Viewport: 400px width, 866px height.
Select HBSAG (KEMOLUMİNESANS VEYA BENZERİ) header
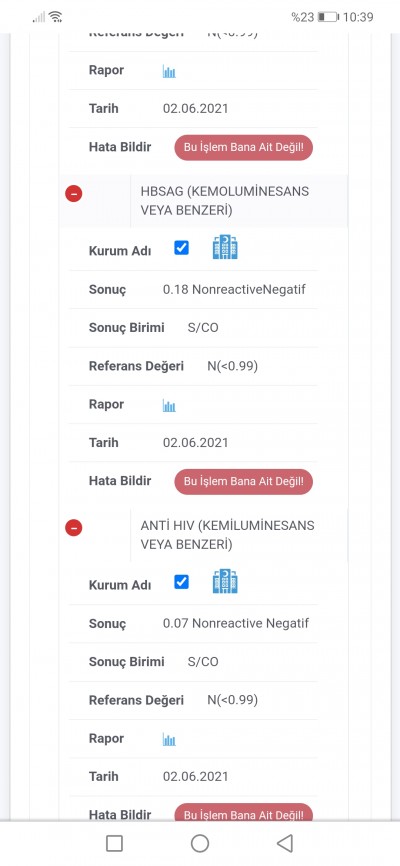click(x=225, y=201)
